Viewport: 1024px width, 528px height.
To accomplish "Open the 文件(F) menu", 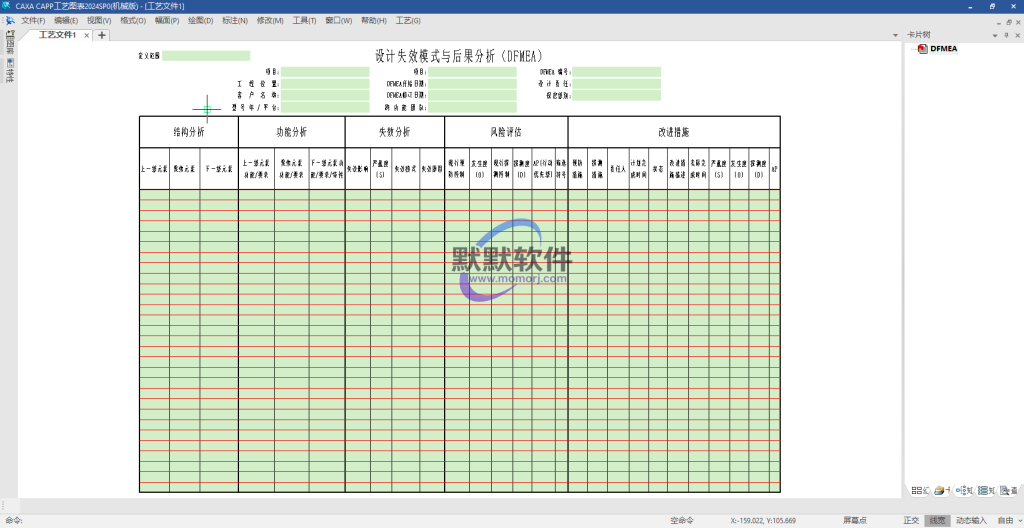I will coord(33,20).
